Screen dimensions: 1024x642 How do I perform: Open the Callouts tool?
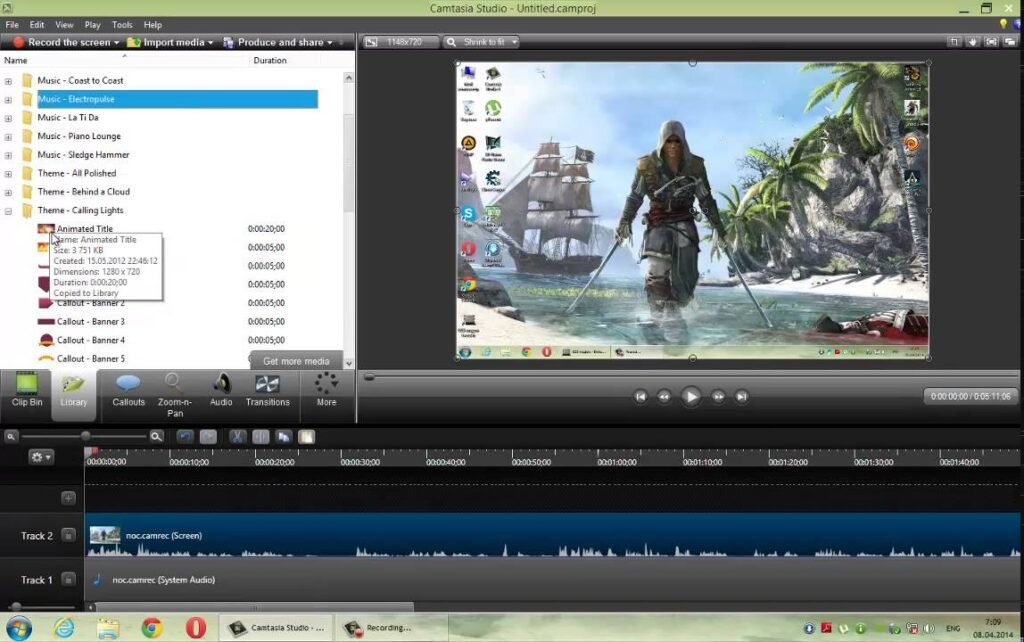click(x=128, y=389)
